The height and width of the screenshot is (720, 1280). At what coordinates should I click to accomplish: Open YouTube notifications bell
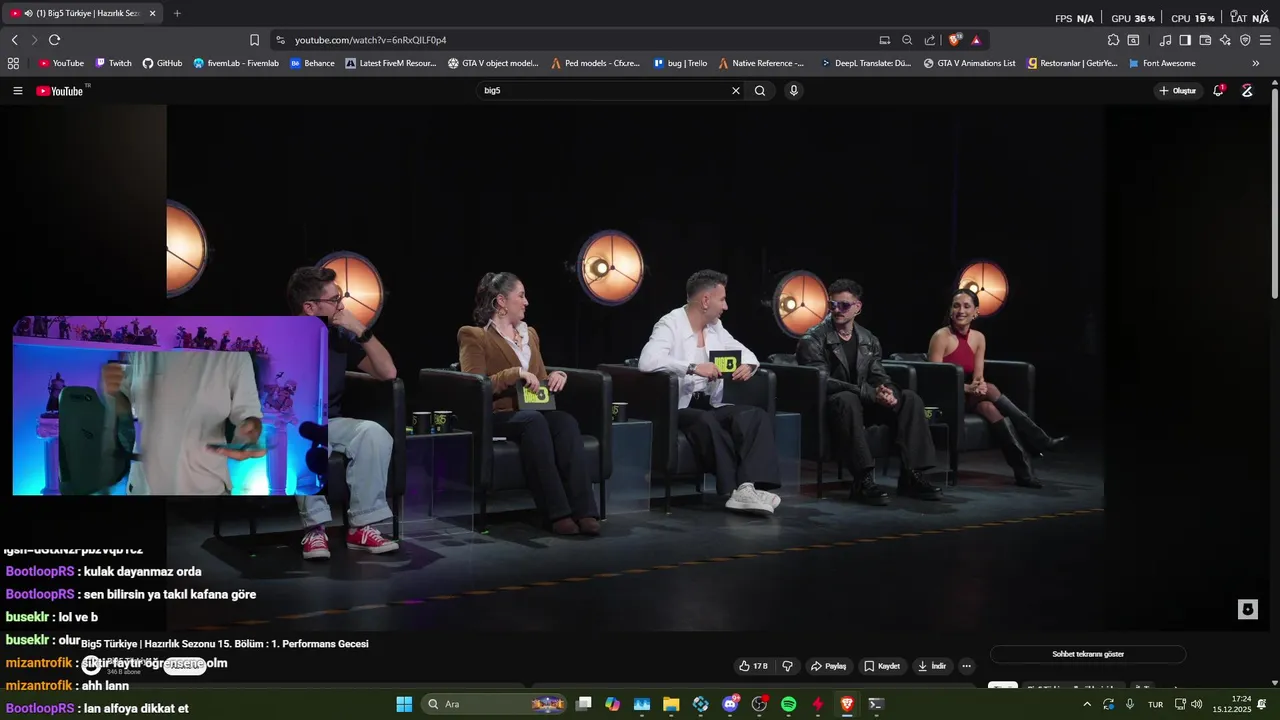(1218, 91)
